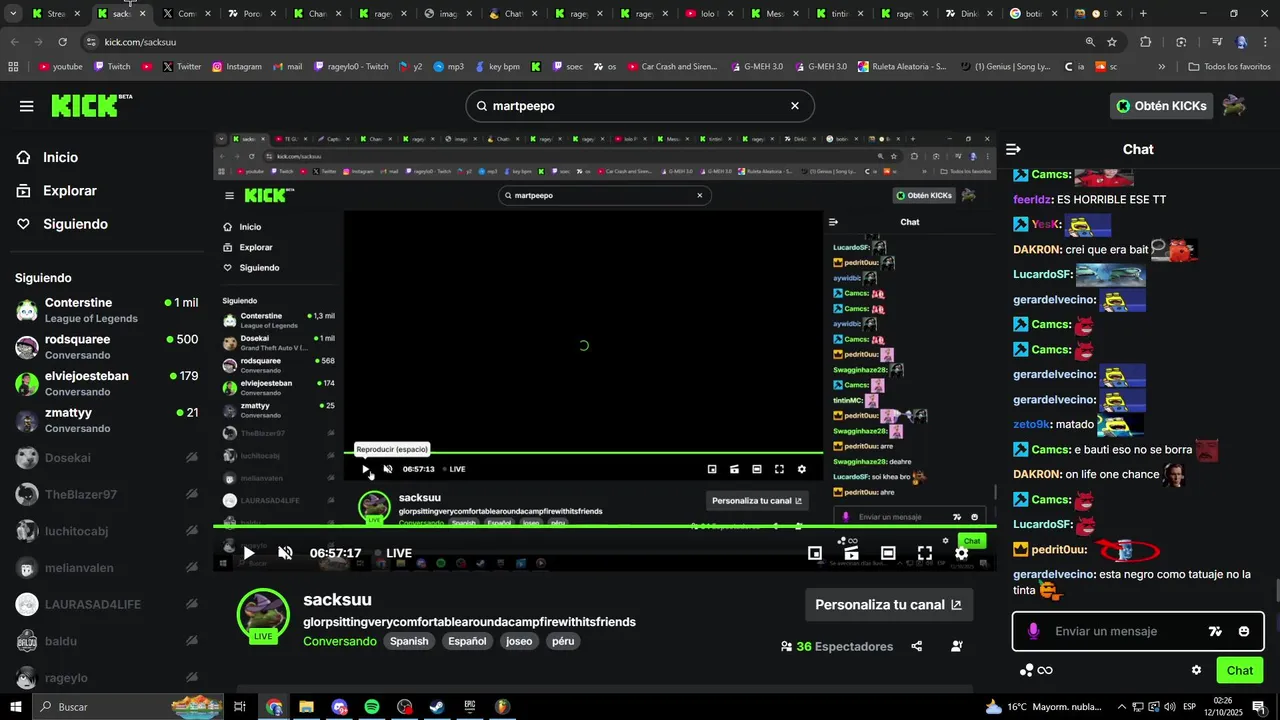Collapse the chat panel
The width and height of the screenshot is (1280, 720).
(x=1014, y=149)
